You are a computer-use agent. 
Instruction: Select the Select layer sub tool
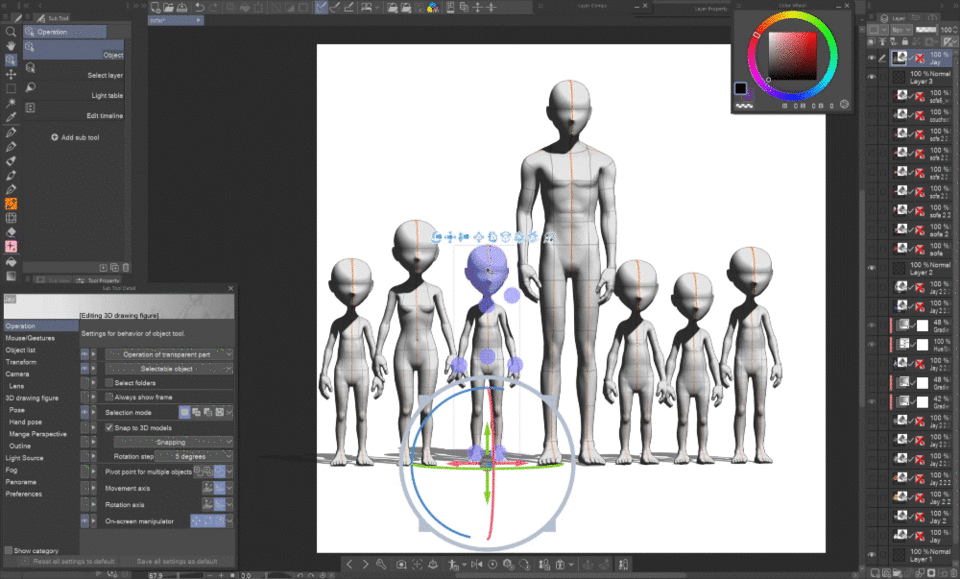click(73, 71)
